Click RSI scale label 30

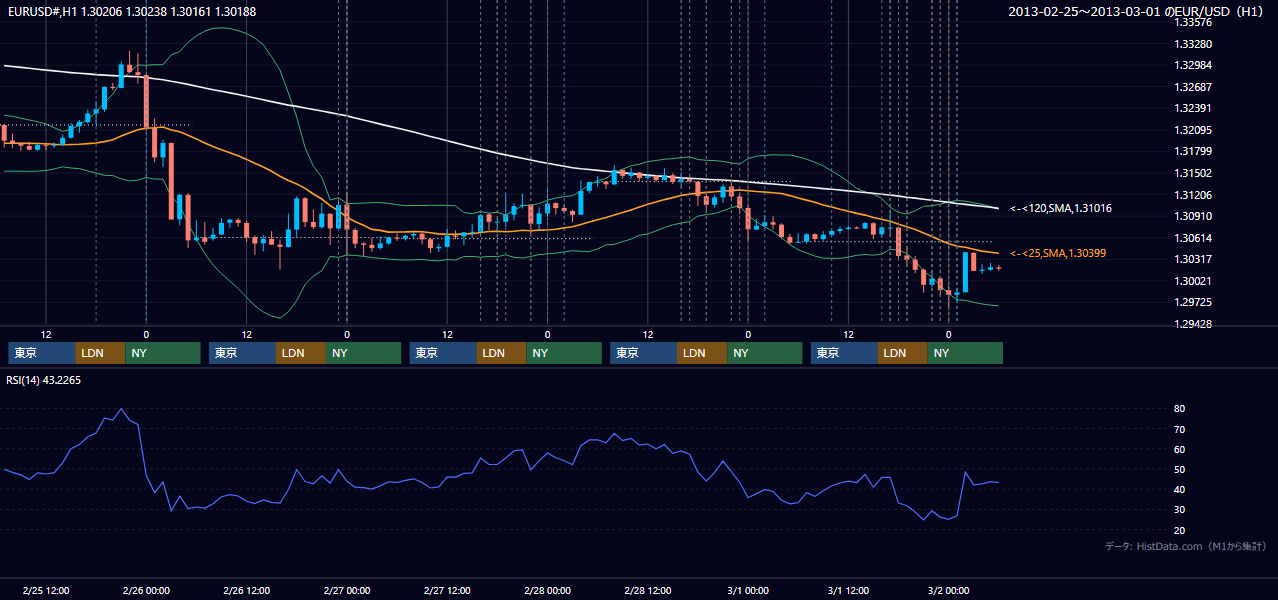[1179, 510]
